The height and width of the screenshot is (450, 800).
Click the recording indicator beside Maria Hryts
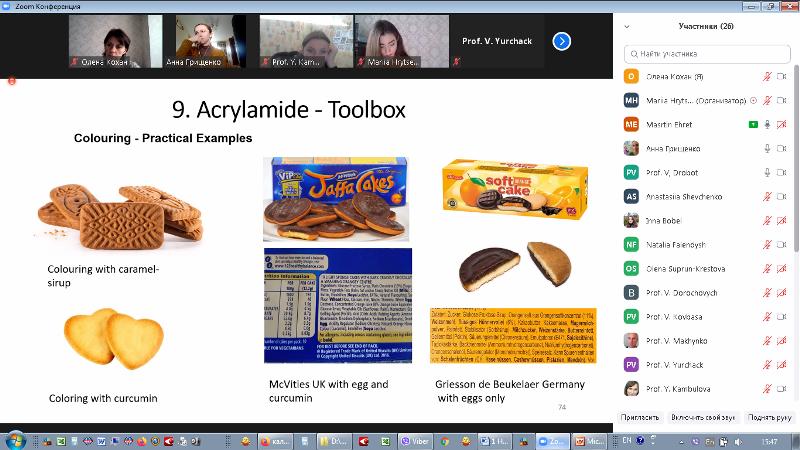754,101
